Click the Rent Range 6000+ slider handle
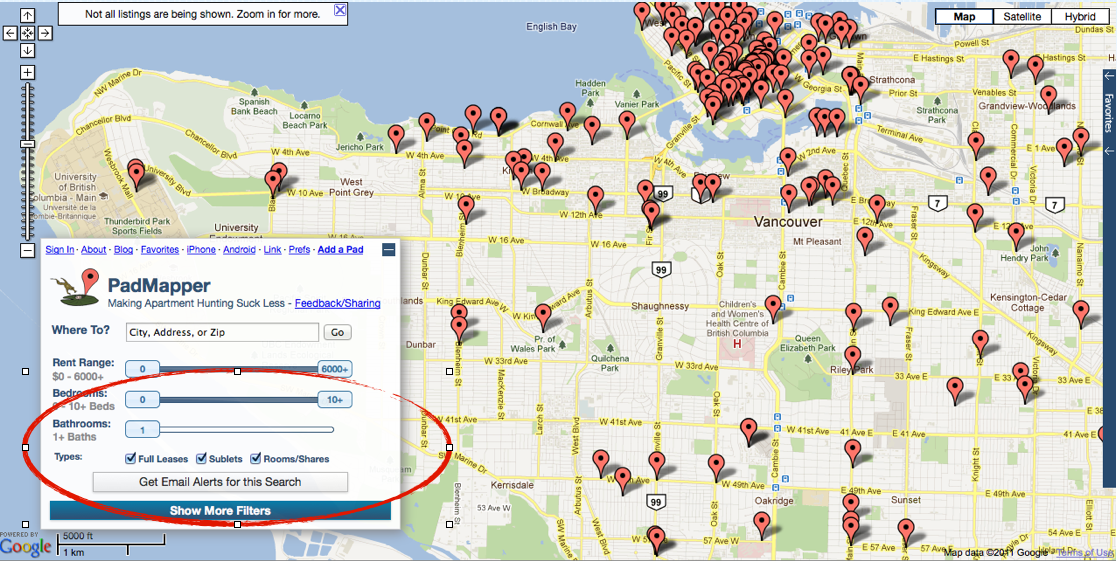 335,369
